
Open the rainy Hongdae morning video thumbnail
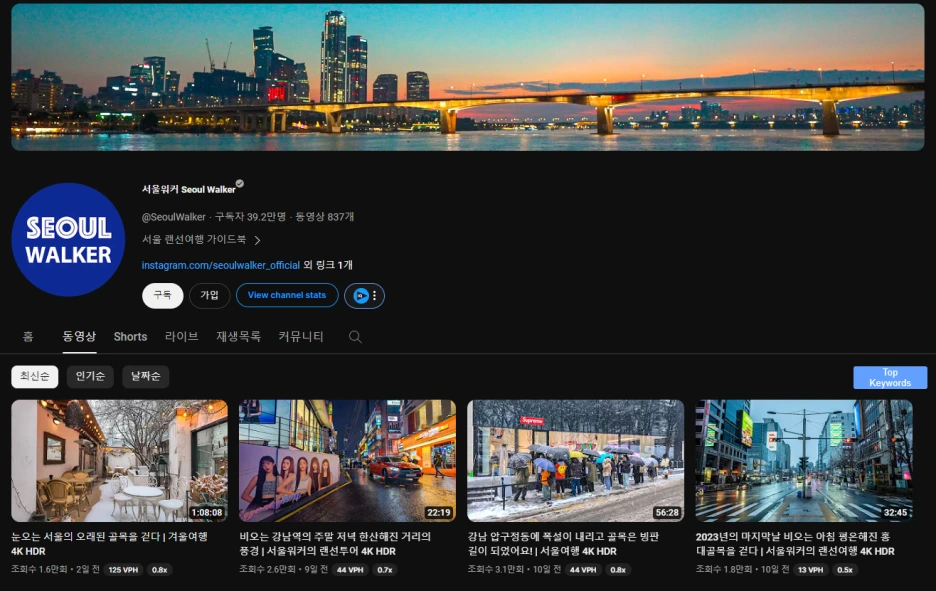[x=804, y=461]
